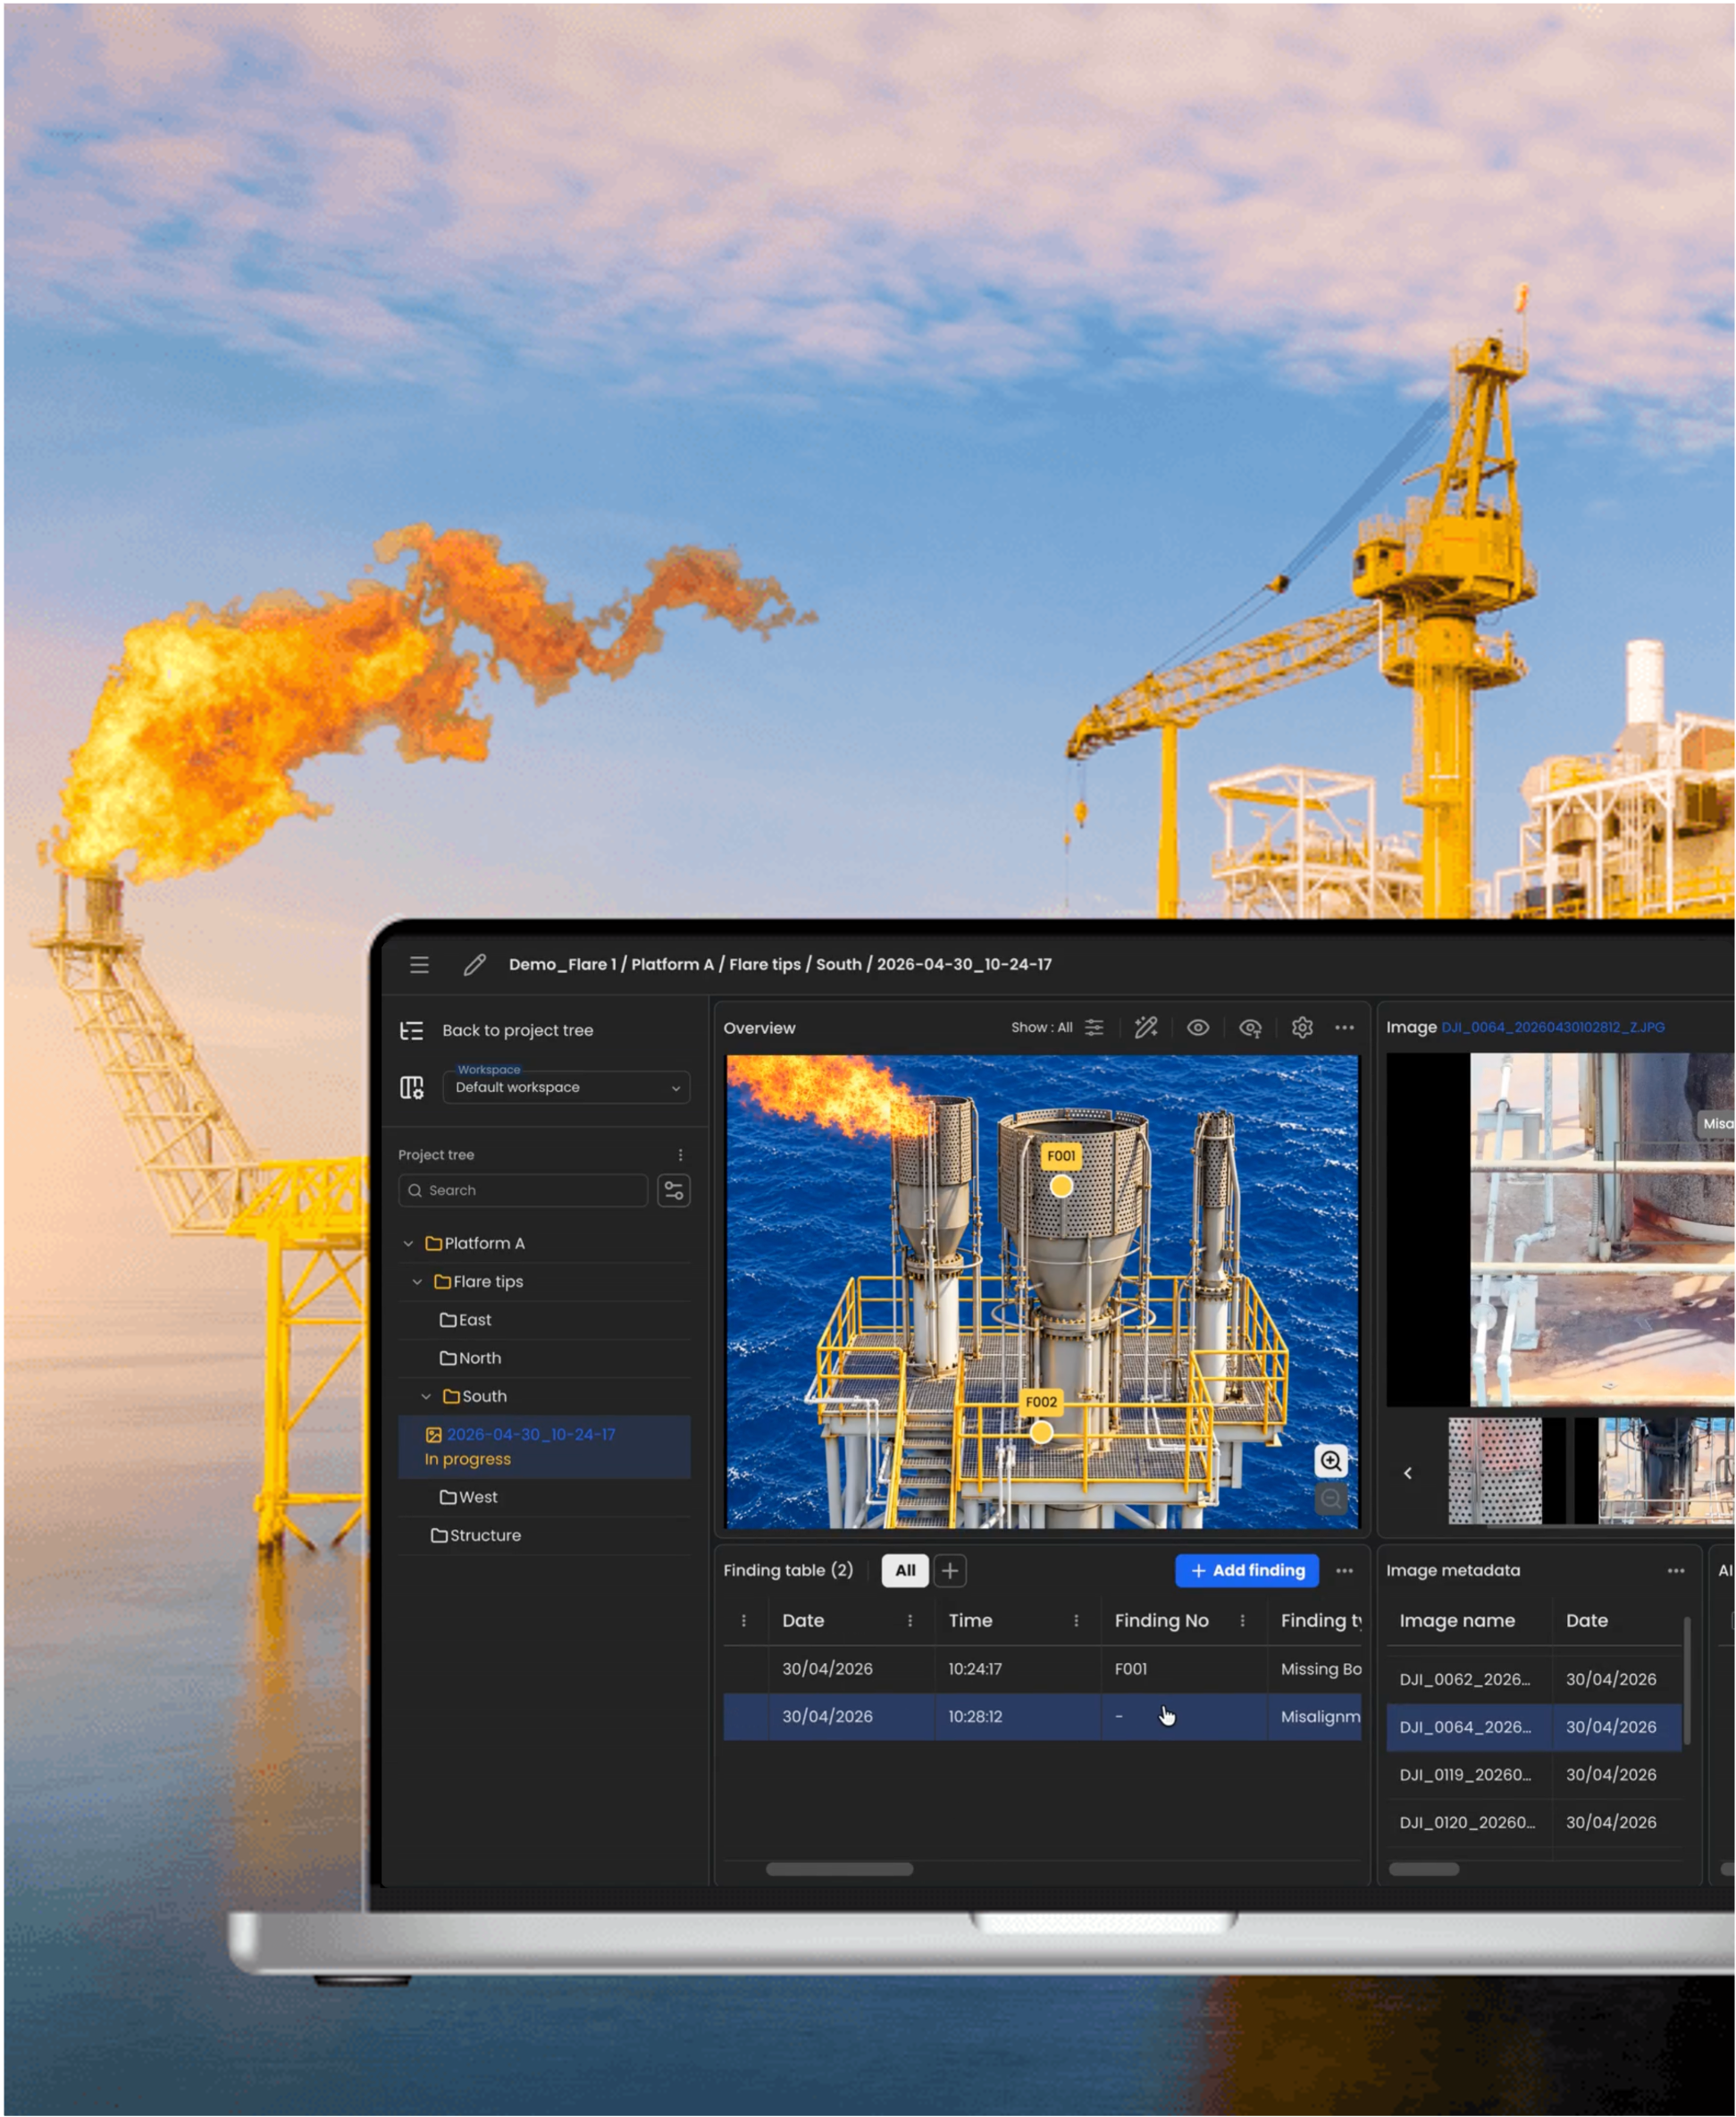Select the All finding table tab

coord(906,1571)
